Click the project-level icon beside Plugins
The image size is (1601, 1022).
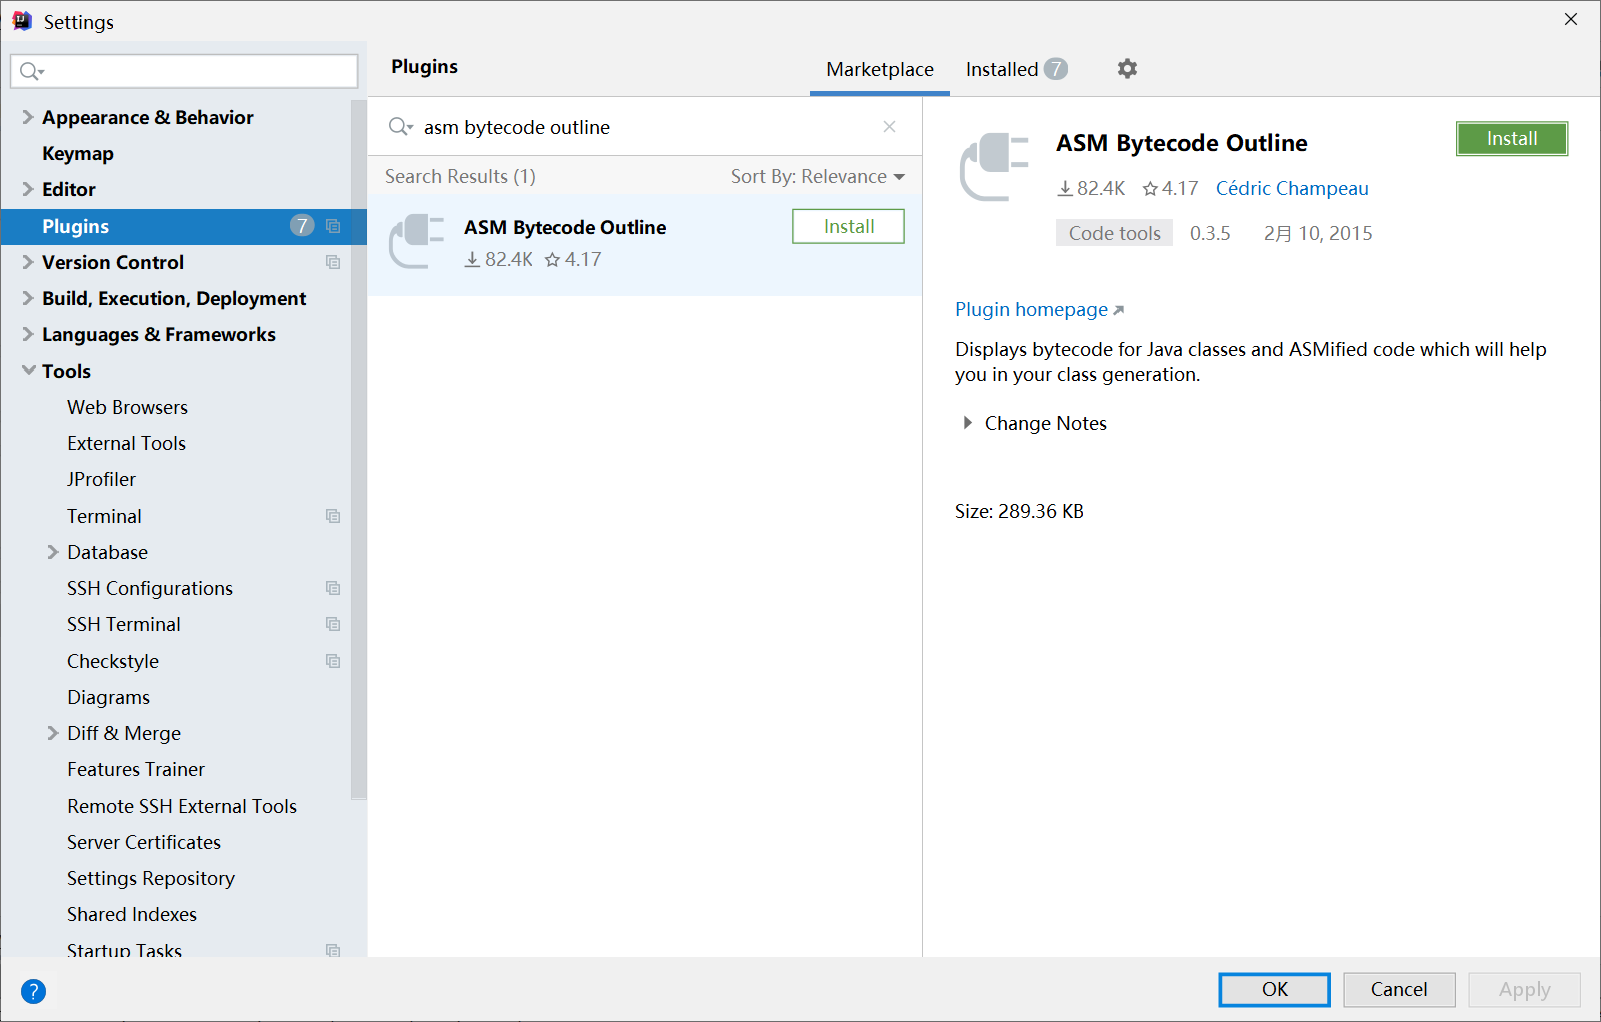coord(333,226)
